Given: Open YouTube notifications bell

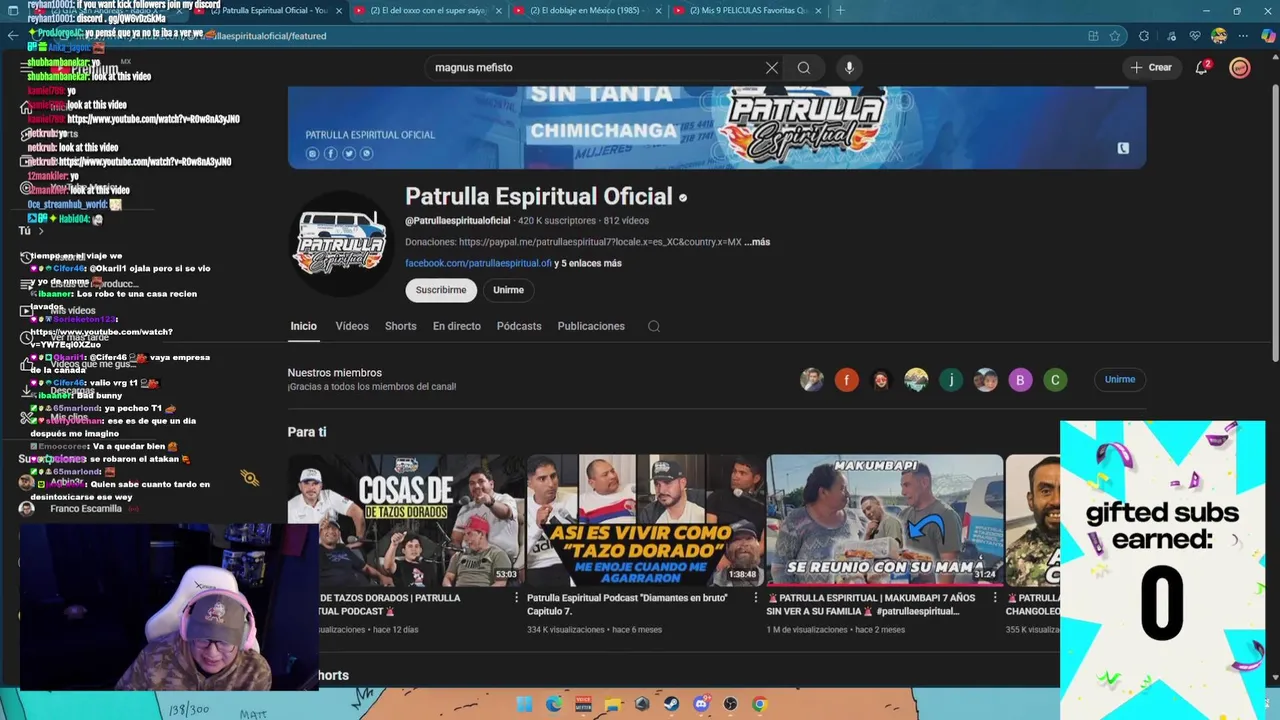Looking at the screenshot, I should pyautogui.click(x=1202, y=68).
